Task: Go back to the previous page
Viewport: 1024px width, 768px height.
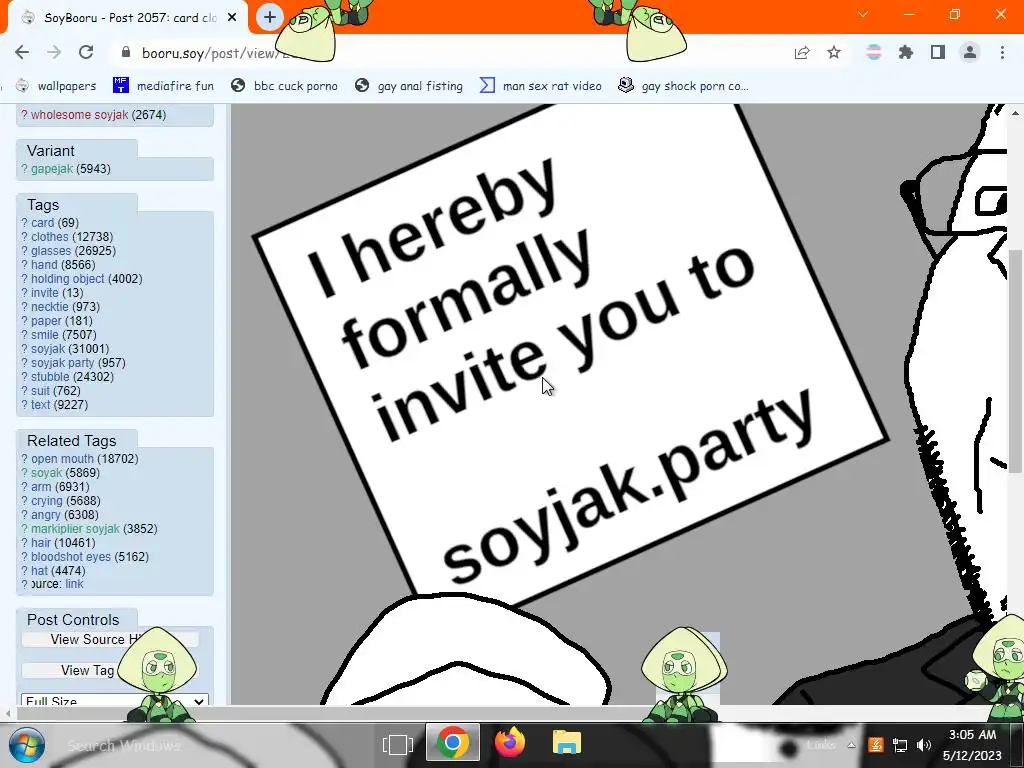Action: point(22,52)
